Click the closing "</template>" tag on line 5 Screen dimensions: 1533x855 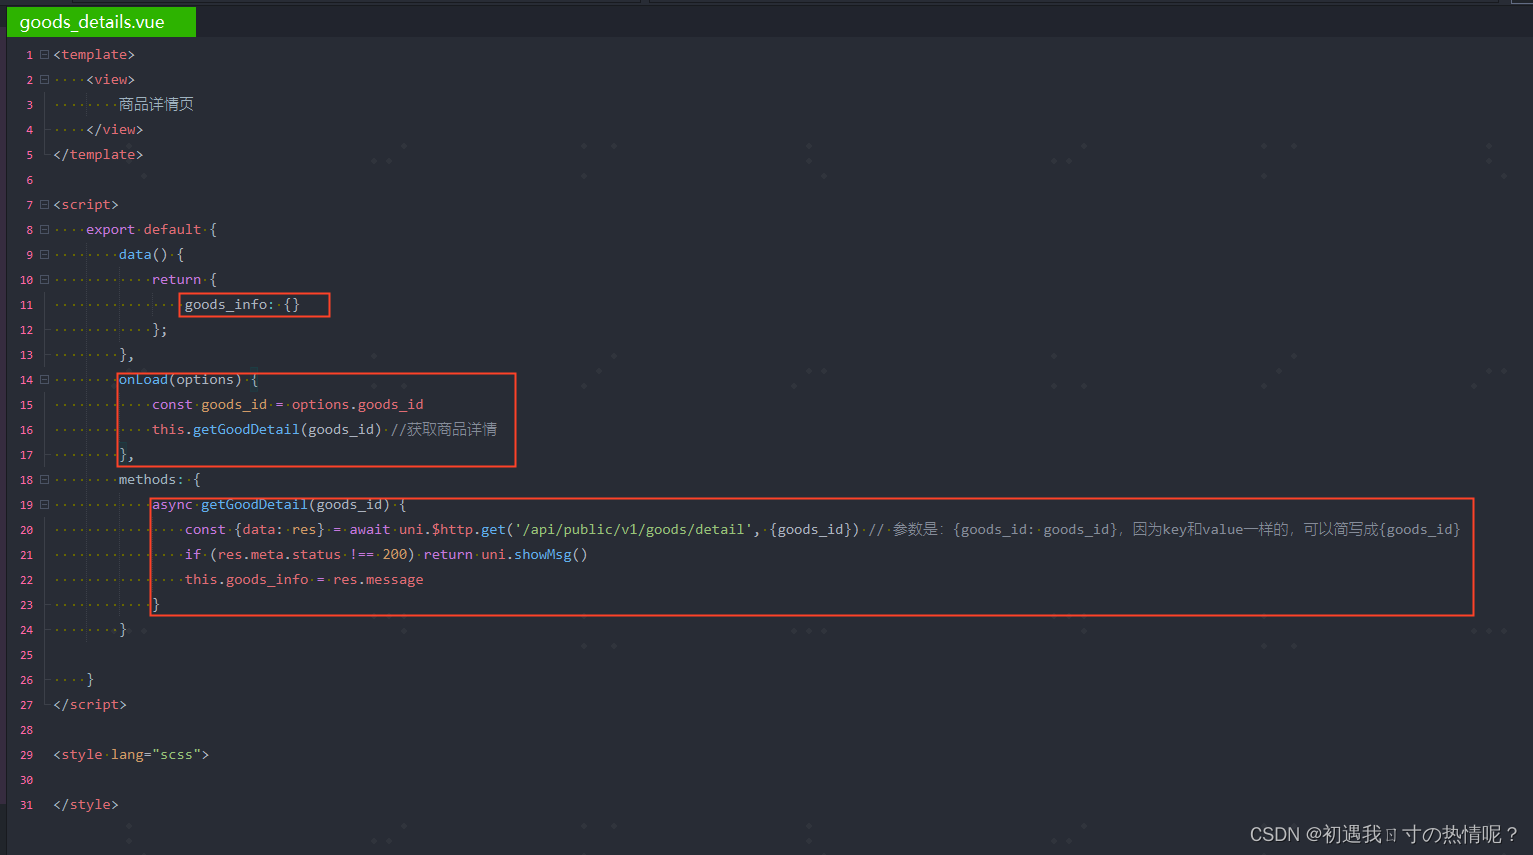pos(98,155)
